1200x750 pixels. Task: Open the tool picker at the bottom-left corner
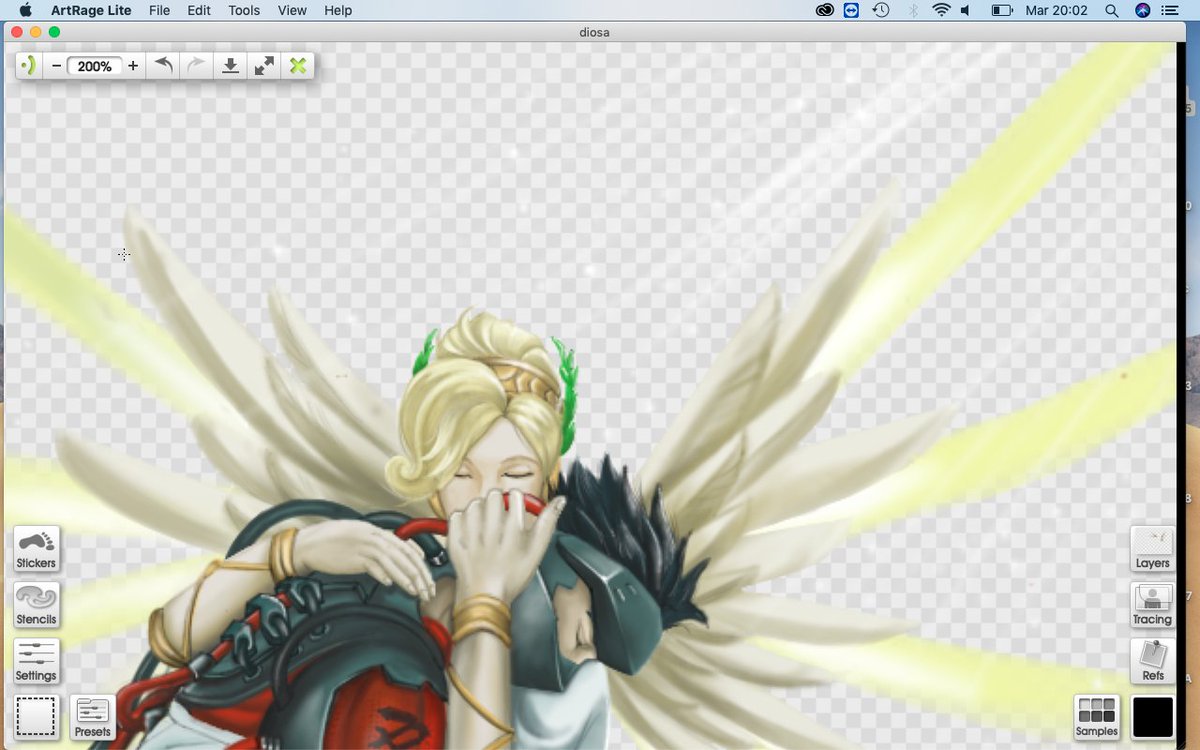(36, 717)
